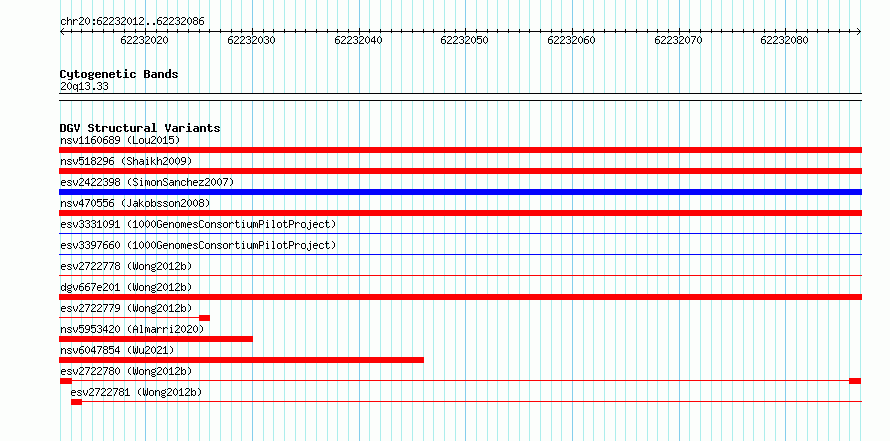Screen dimensions: 890x441
Task: Open the esv3397660 variant label
Action: coord(198,245)
